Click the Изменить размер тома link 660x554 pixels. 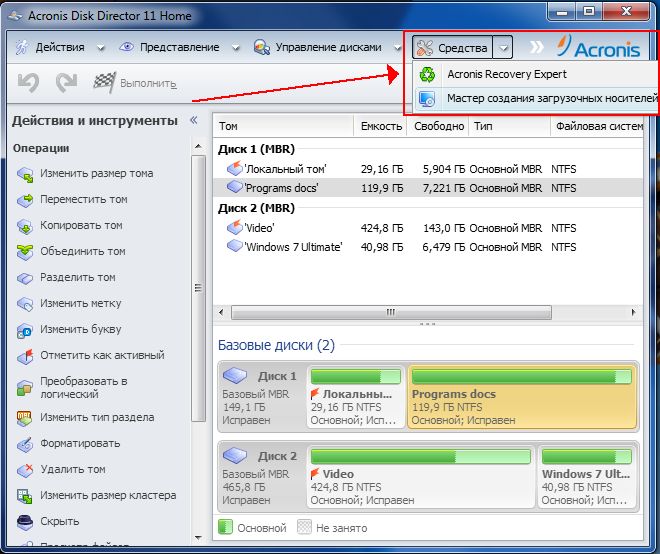(96, 173)
